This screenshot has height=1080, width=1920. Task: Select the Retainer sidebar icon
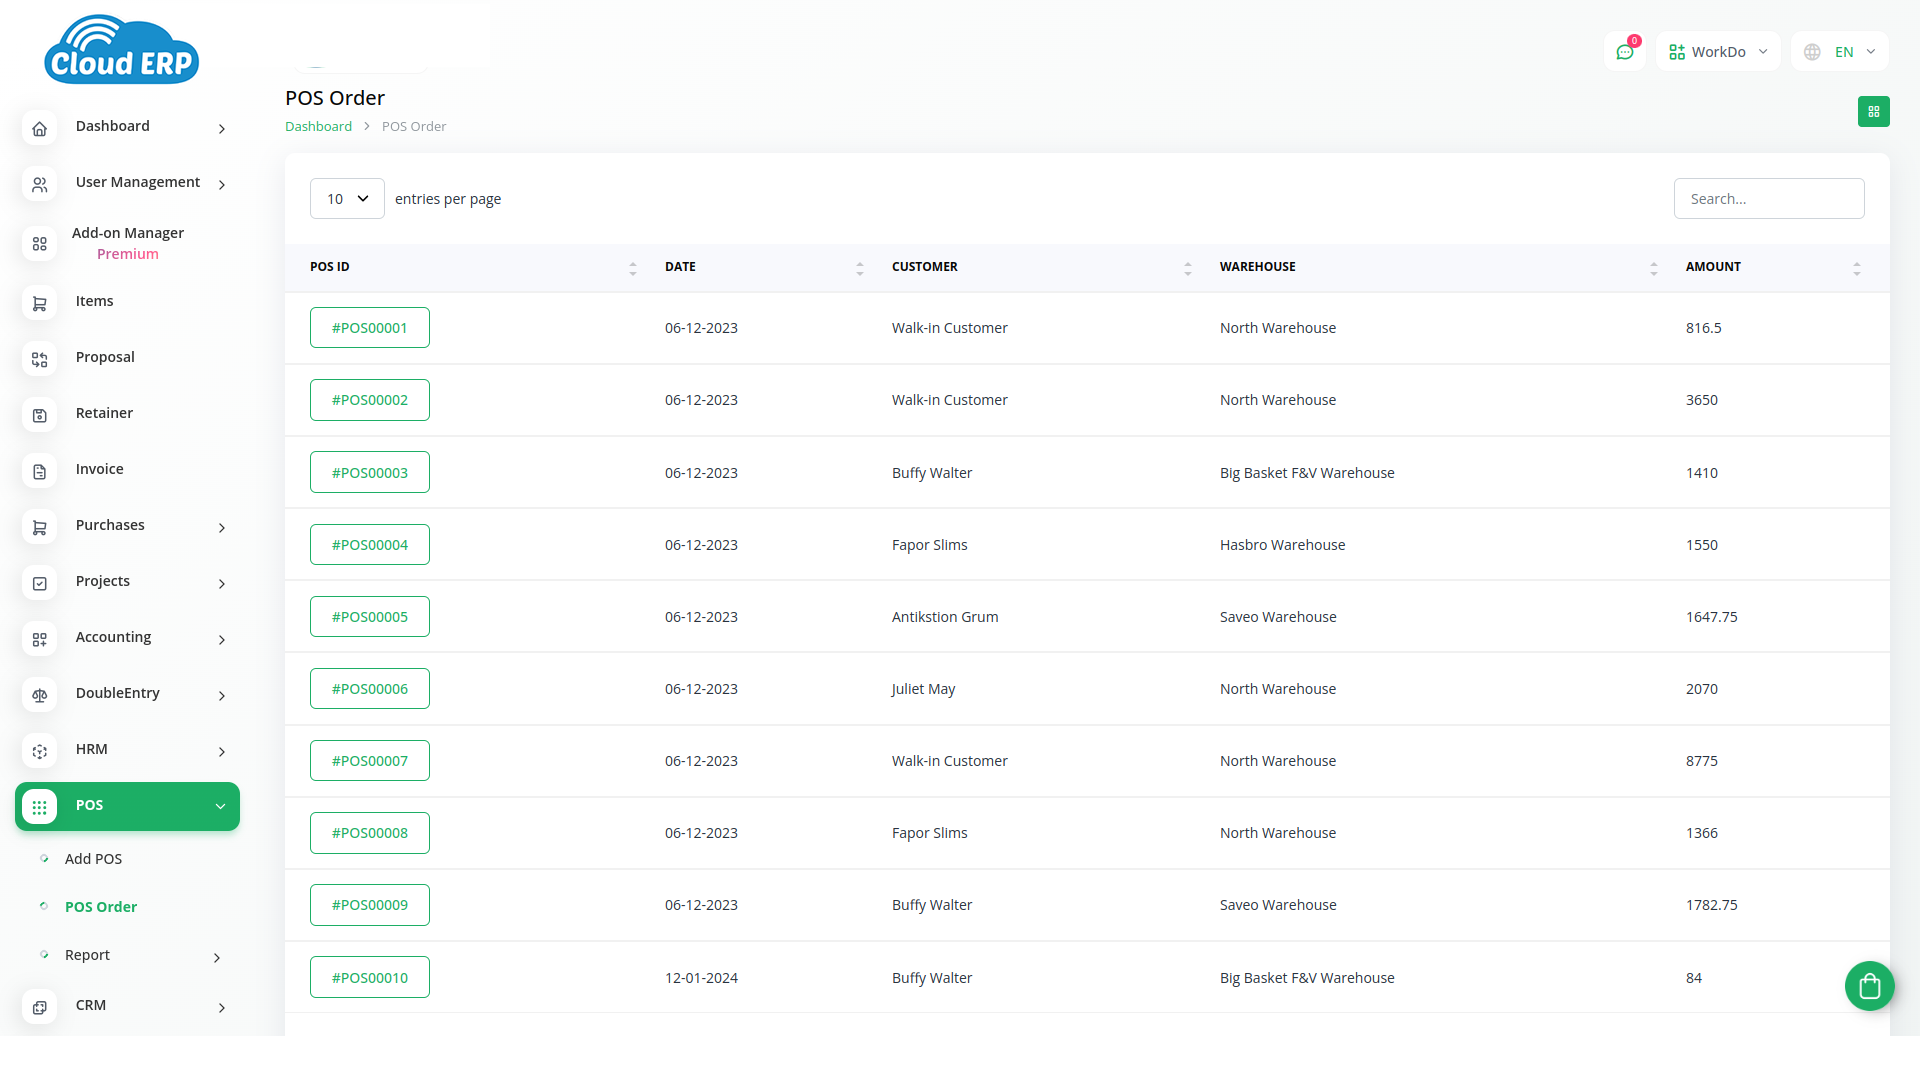click(x=40, y=415)
